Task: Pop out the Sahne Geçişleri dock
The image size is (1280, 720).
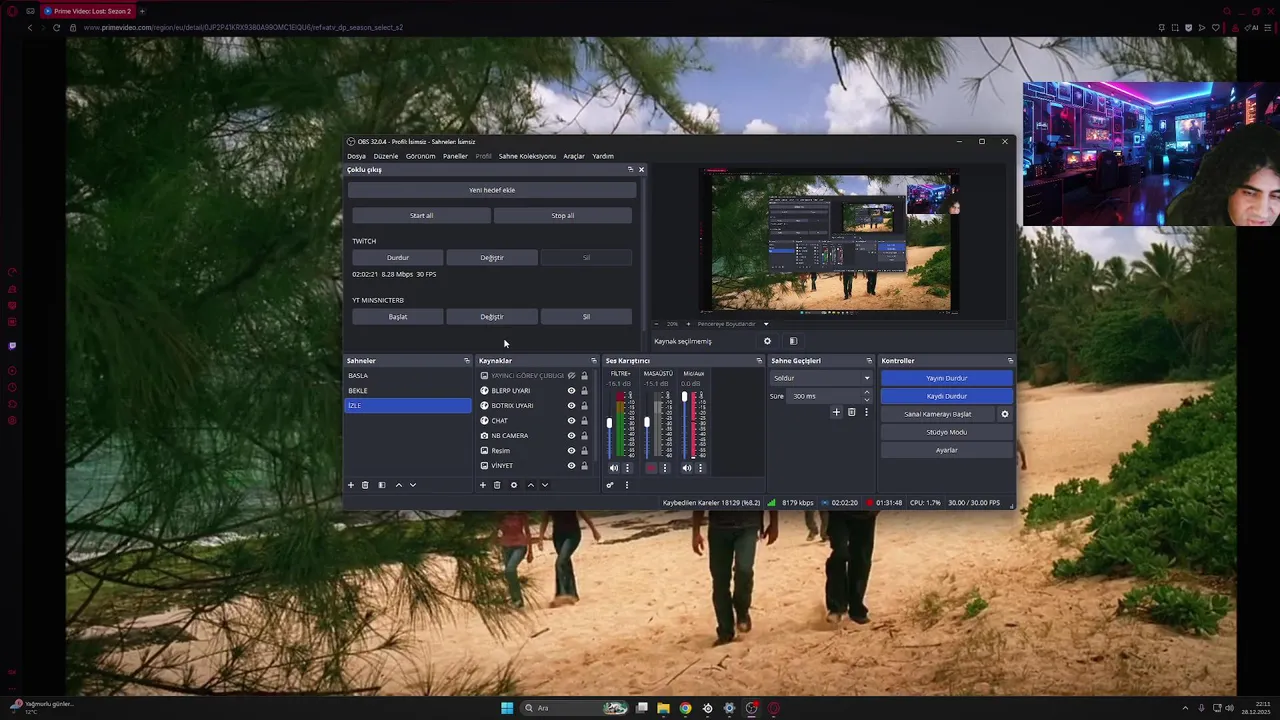Action: (869, 361)
